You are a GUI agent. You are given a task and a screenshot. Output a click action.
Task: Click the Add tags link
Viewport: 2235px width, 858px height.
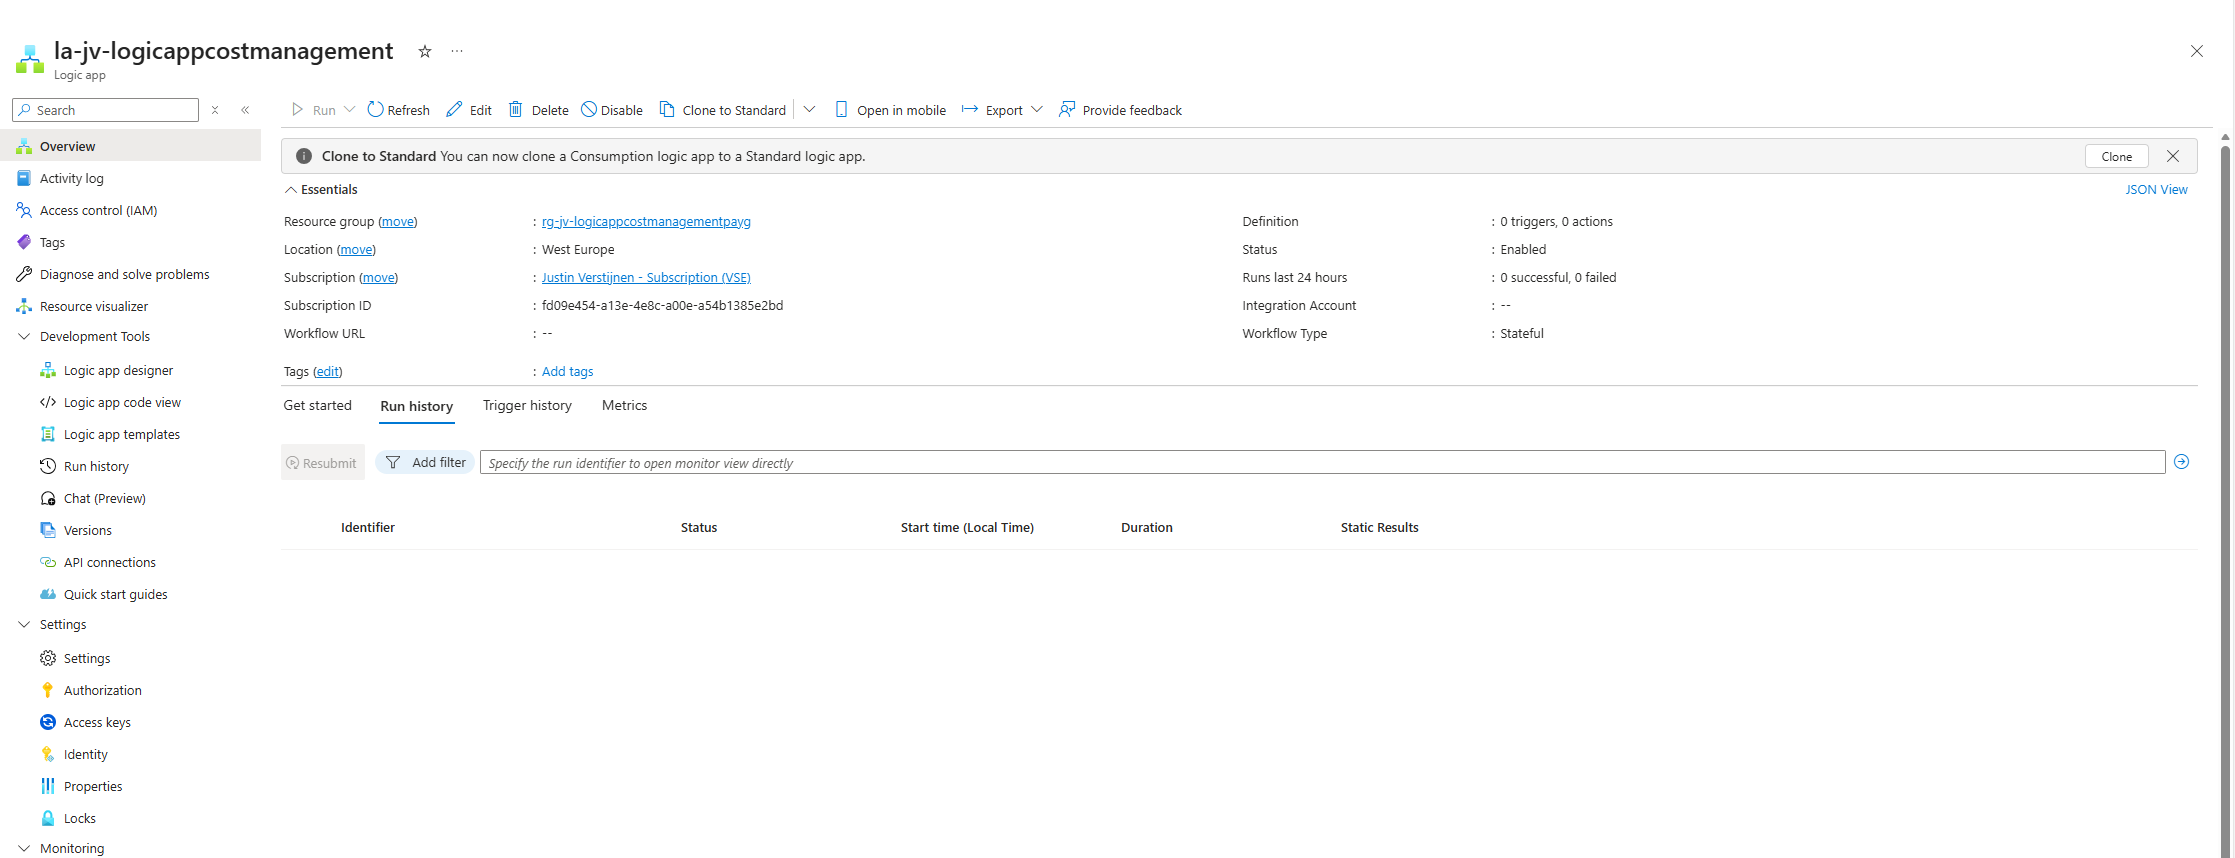pyautogui.click(x=567, y=371)
